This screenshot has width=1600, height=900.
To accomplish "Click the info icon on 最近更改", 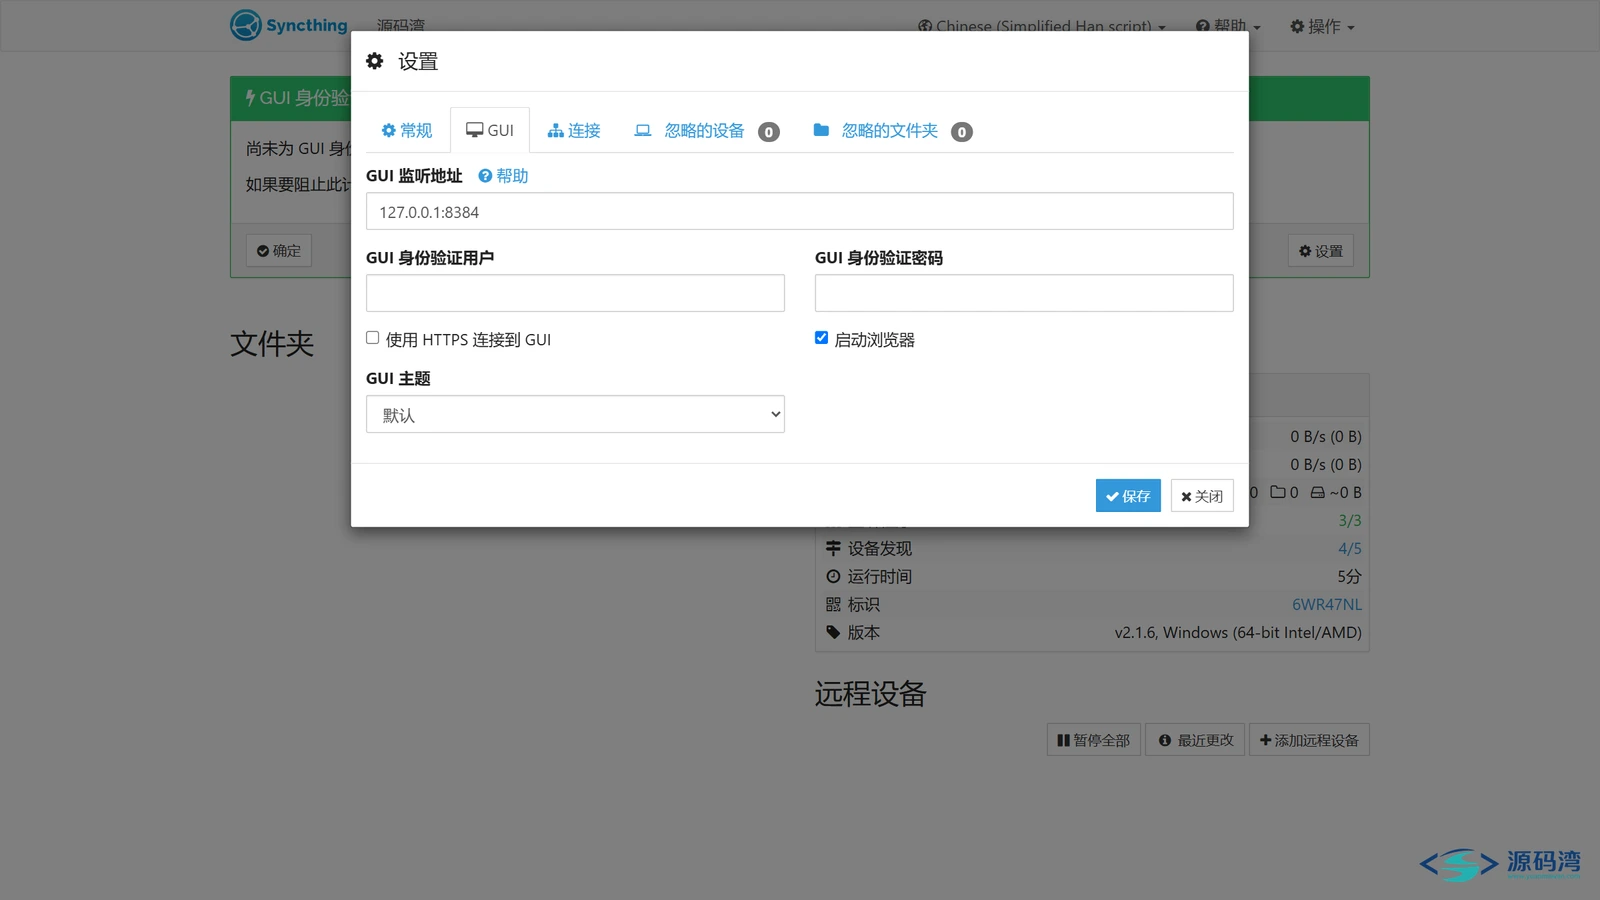I will click(x=1165, y=740).
